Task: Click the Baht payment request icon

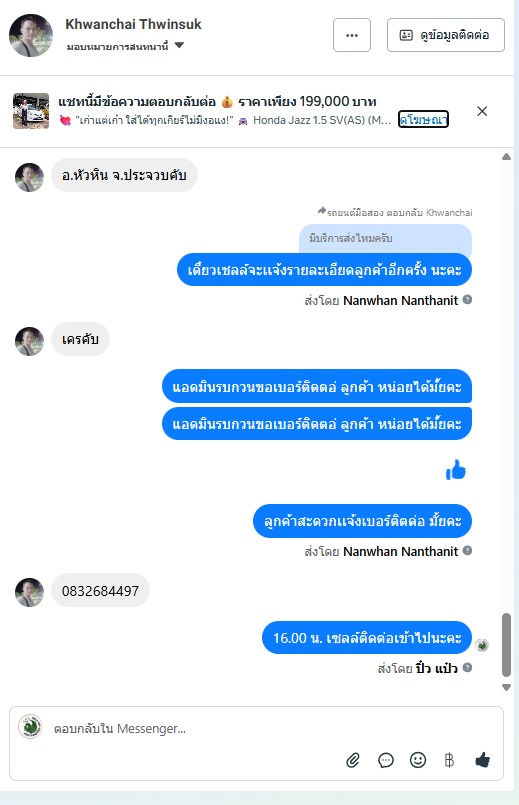Action: click(x=449, y=760)
